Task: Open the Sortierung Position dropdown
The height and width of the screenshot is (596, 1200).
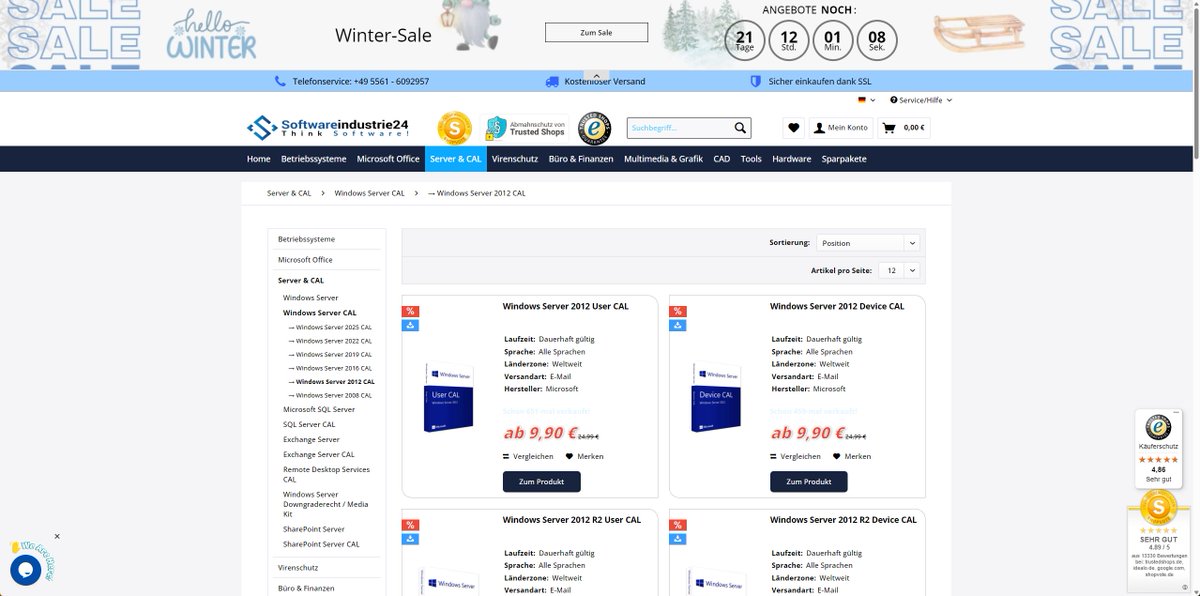Action: 867,243
